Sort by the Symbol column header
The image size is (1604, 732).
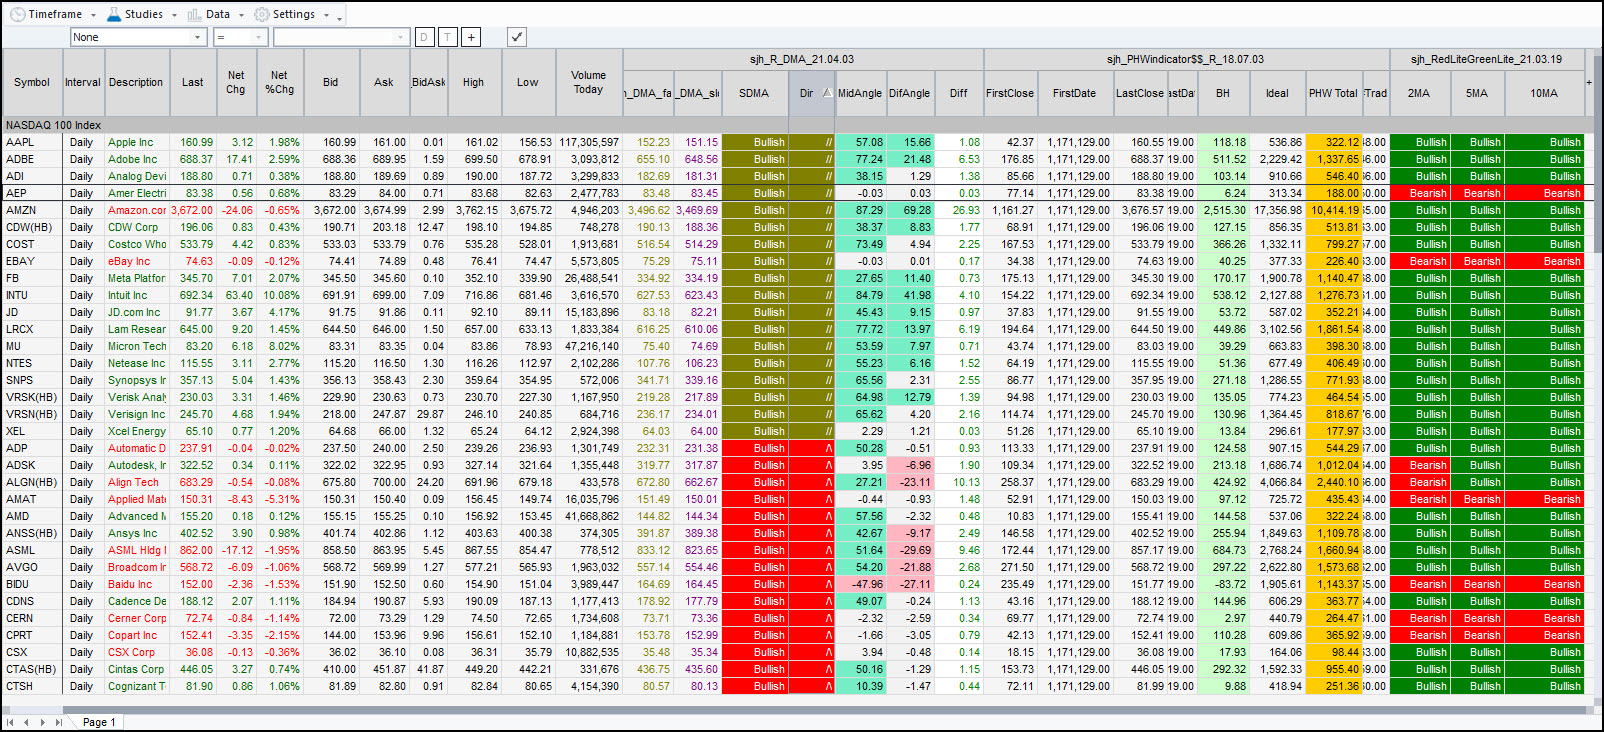point(32,82)
